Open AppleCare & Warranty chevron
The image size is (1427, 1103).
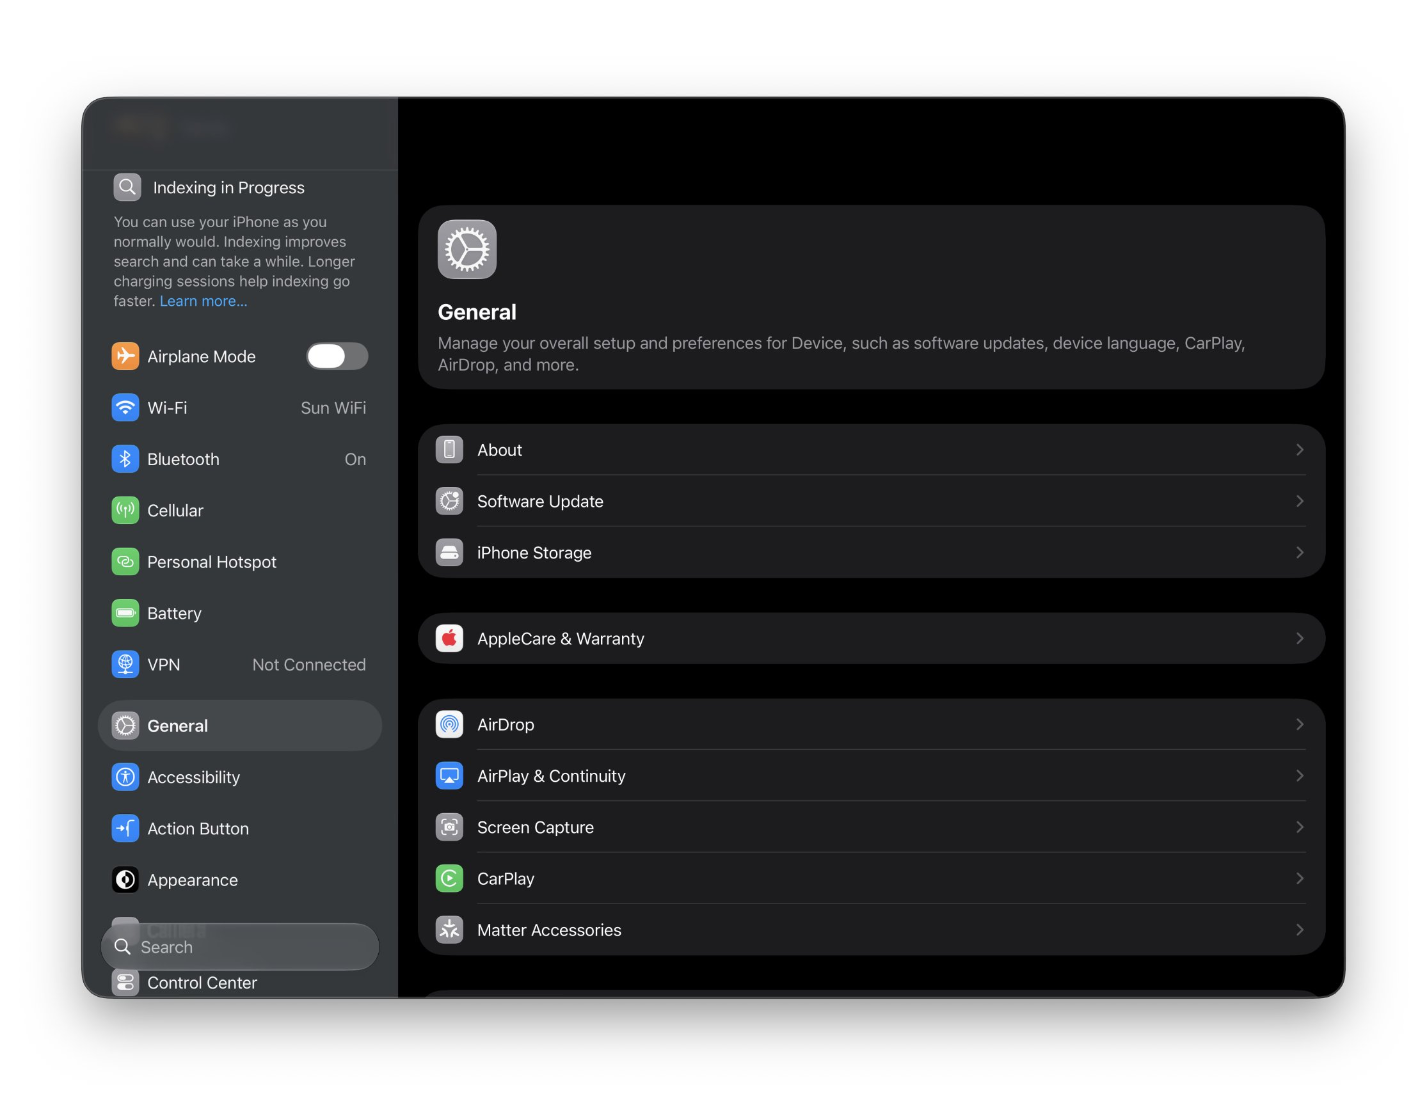1300,638
